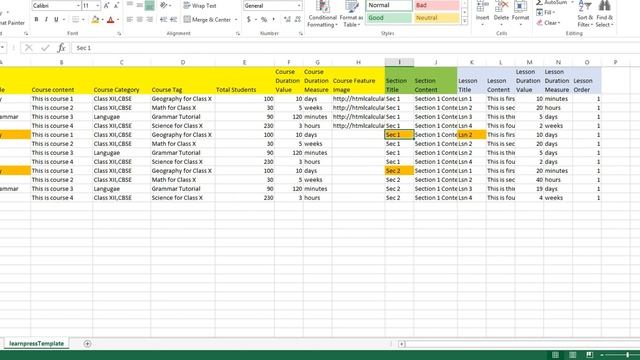
Task: Open Sort & Filter menu
Action: (x=585, y=14)
